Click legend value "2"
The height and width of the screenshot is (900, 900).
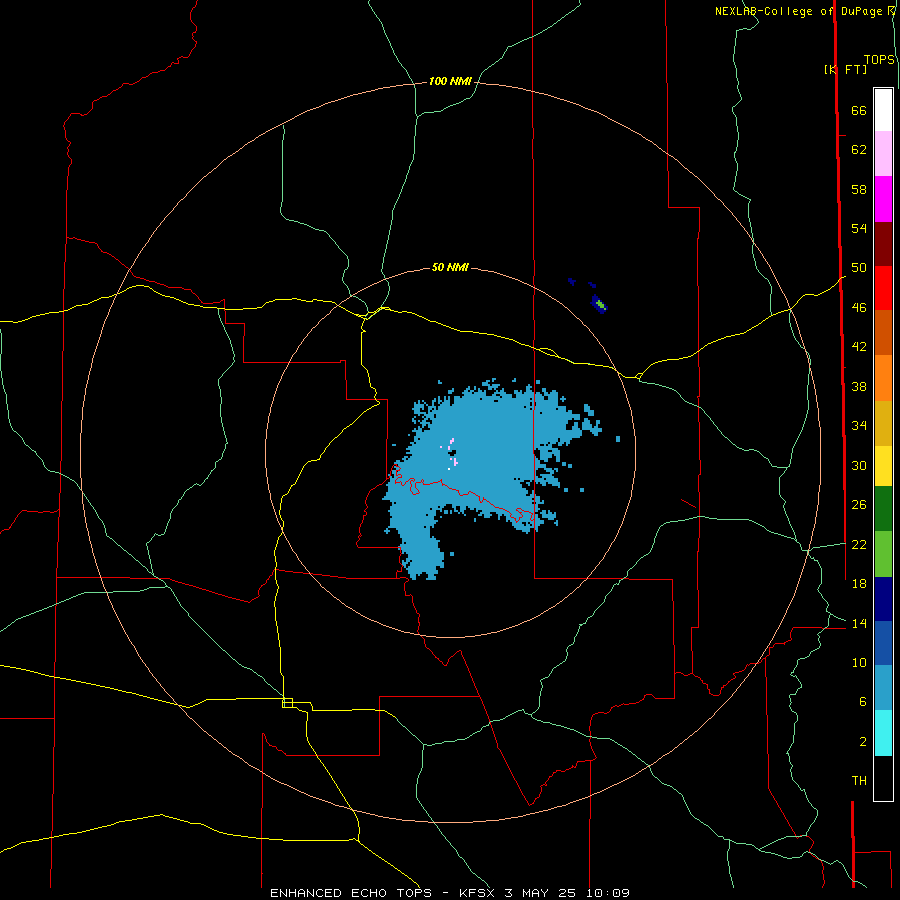[863, 742]
